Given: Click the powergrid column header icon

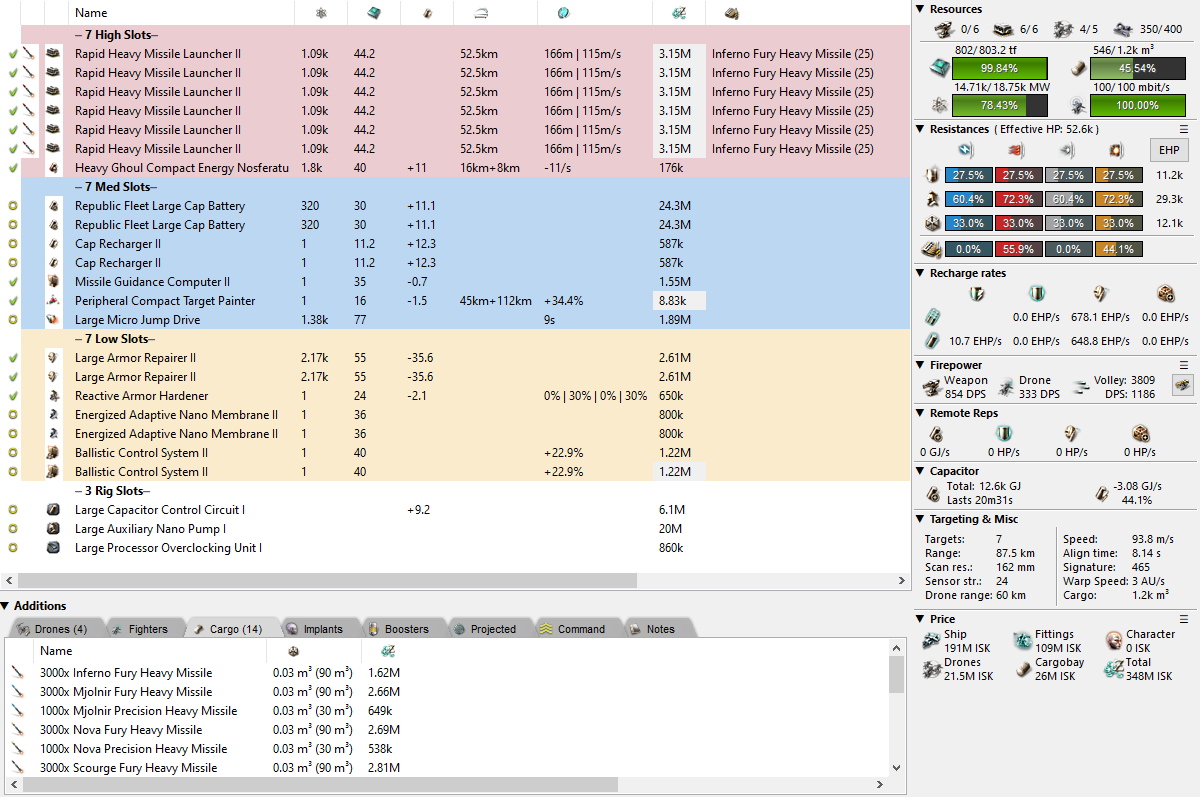Looking at the screenshot, I should click(320, 13).
